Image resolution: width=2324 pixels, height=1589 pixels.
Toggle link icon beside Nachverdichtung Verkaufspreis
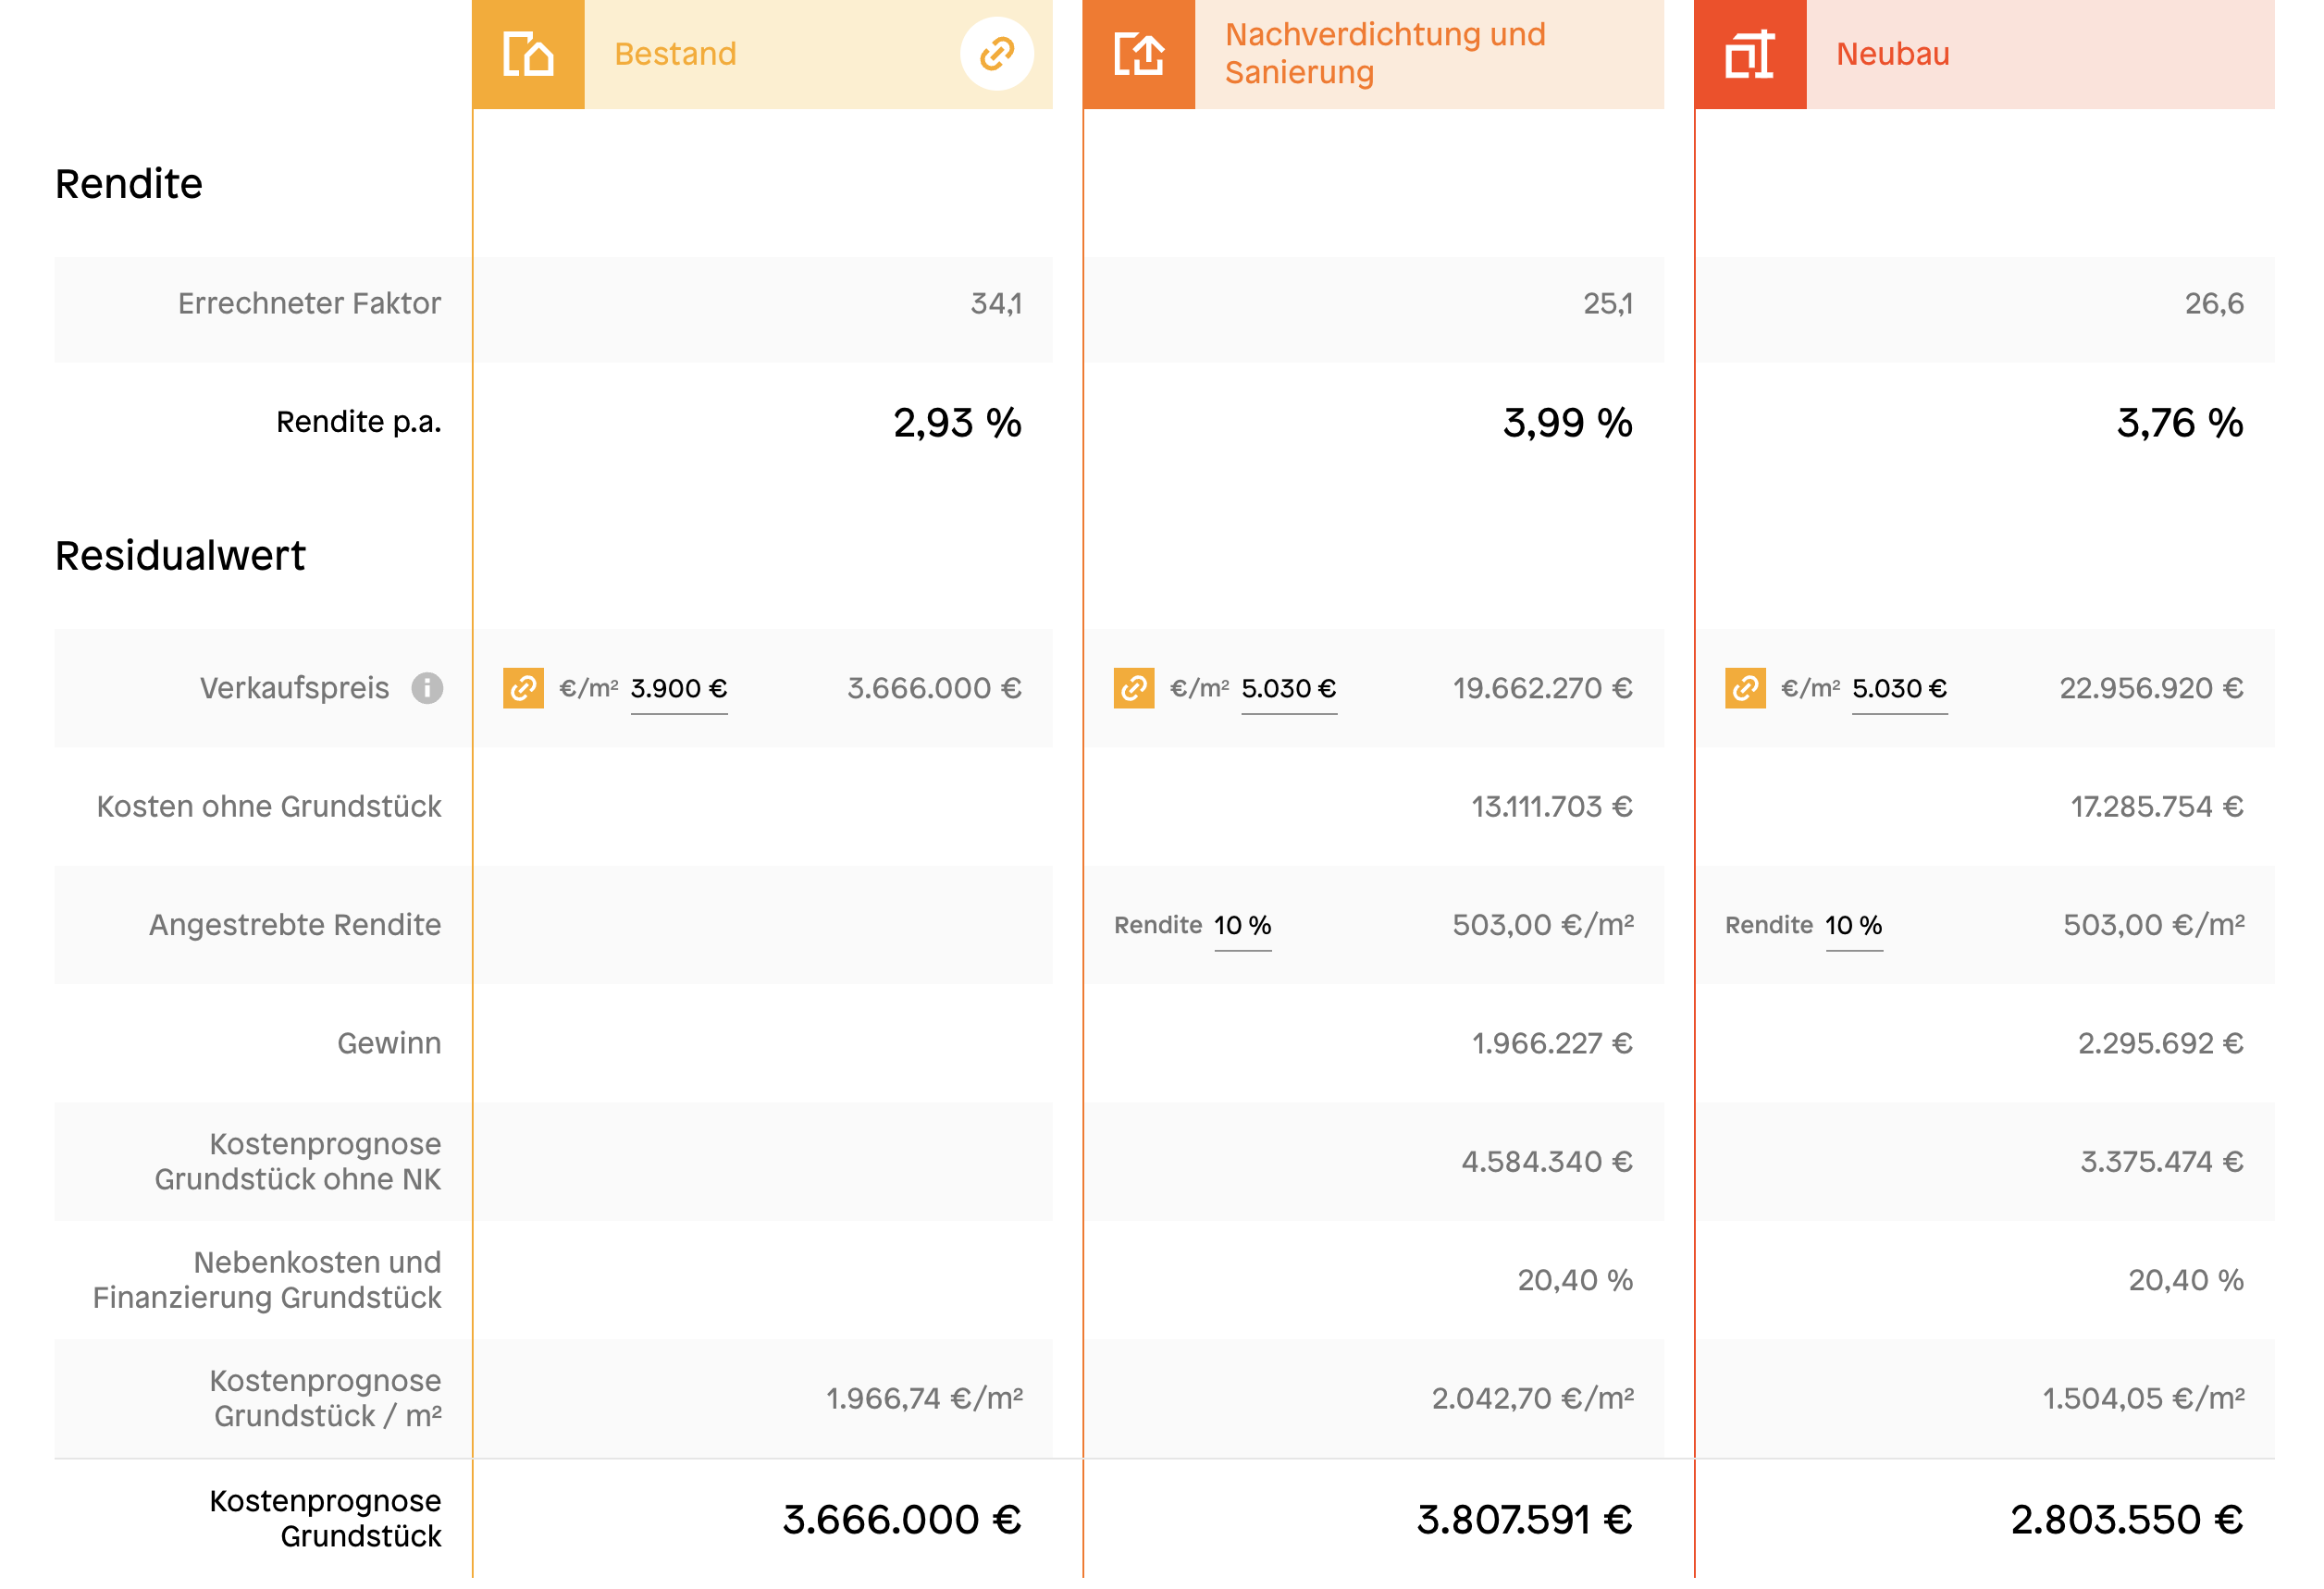coord(1134,688)
